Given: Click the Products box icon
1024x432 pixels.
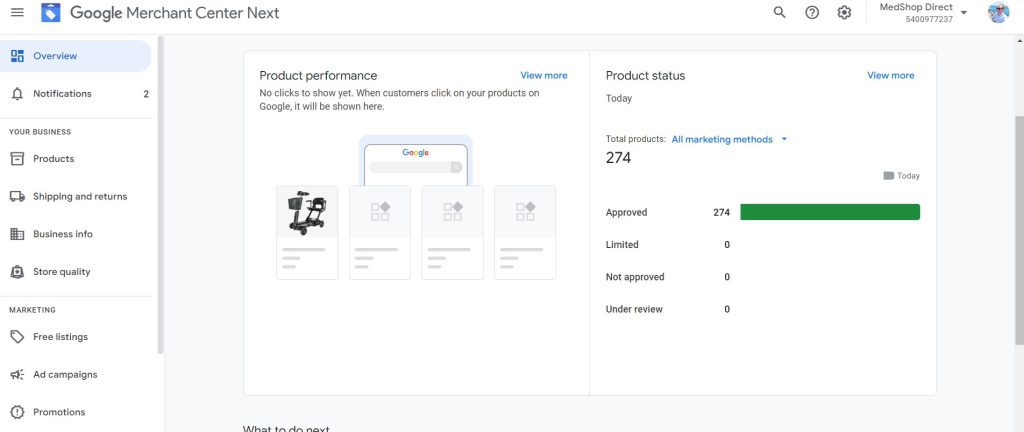Looking at the screenshot, I should [18, 159].
